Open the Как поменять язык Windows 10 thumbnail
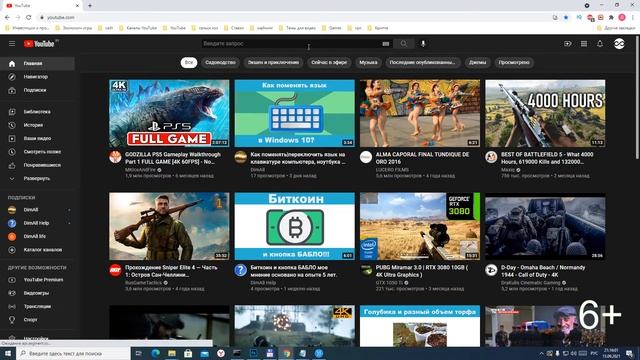640x360 pixels. click(294, 113)
